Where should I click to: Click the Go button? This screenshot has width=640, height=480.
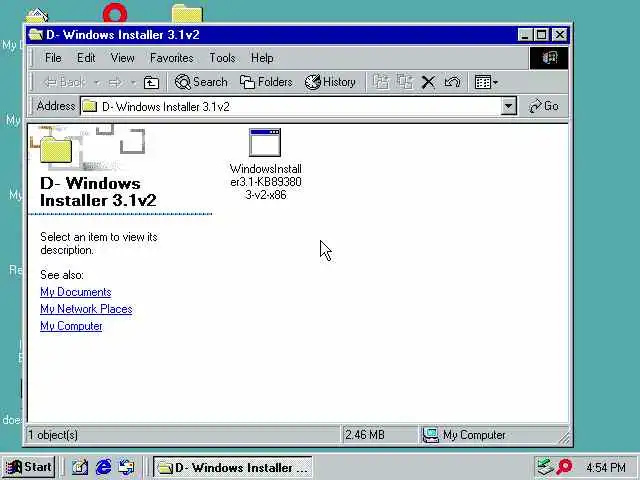pyautogui.click(x=544, y=106)
